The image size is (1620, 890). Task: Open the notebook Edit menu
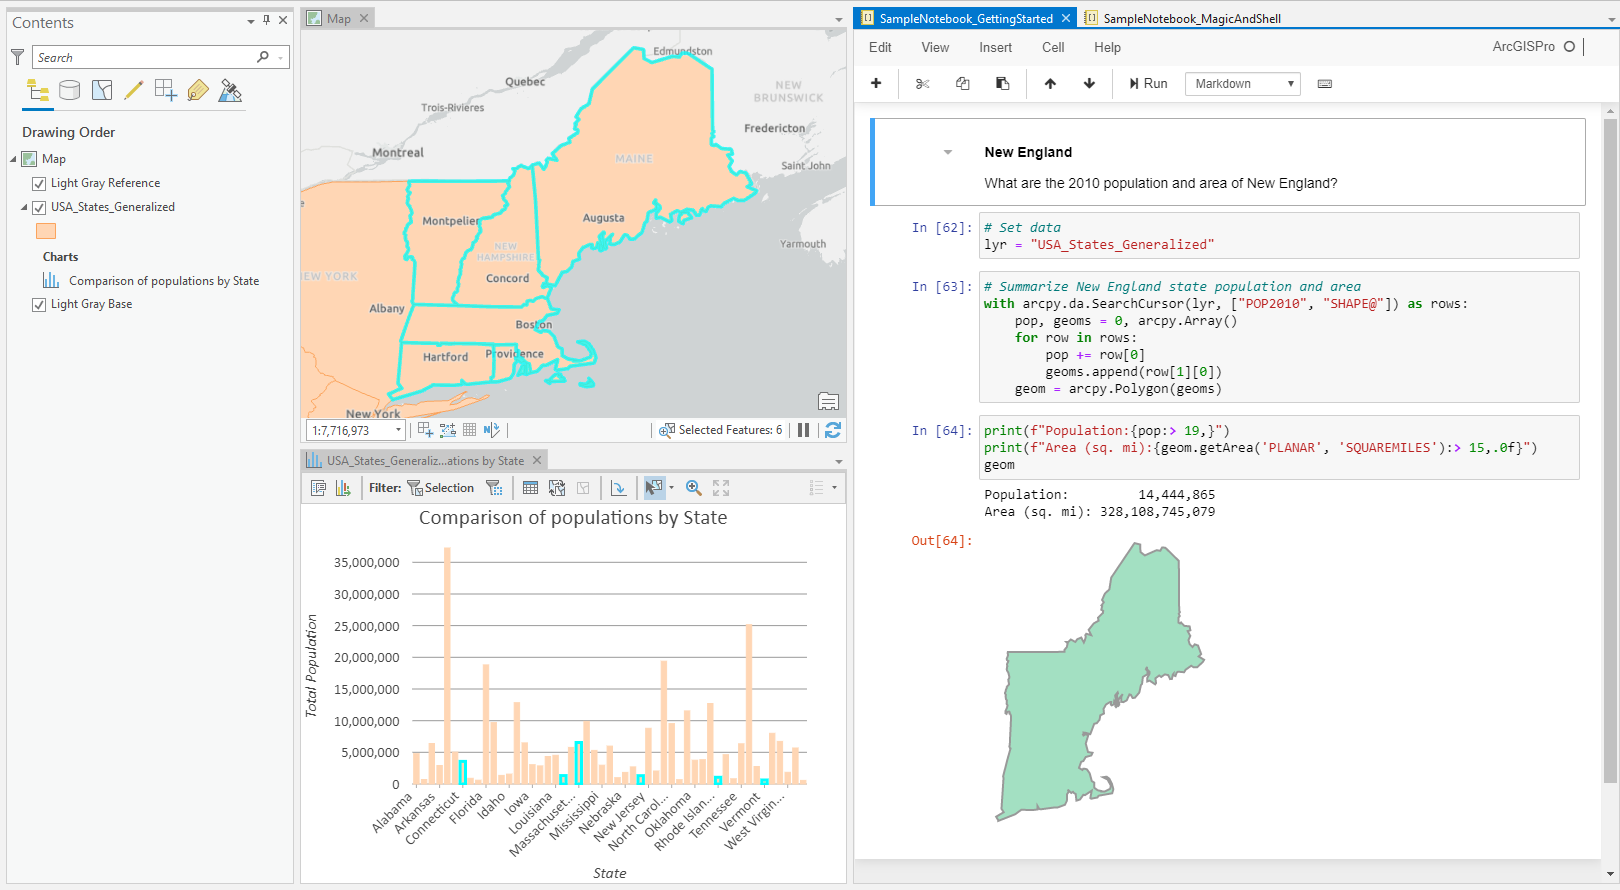[880, 47]
